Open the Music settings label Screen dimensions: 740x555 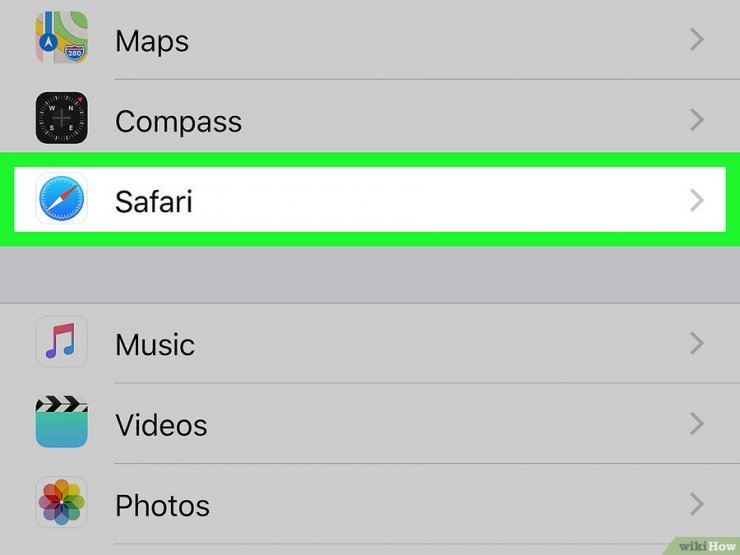[x=155, y=345]
